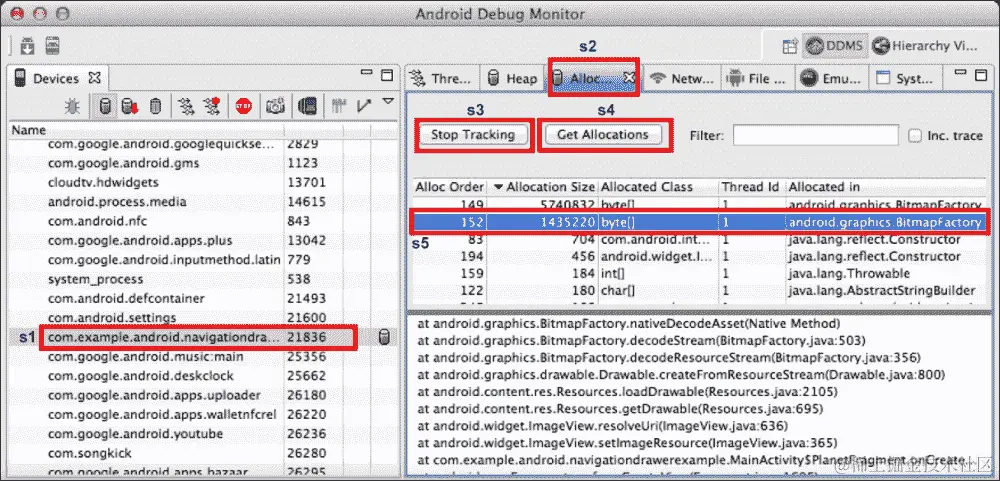
Task: Open the Devices view menu triangle
Action: pos(388,101)
